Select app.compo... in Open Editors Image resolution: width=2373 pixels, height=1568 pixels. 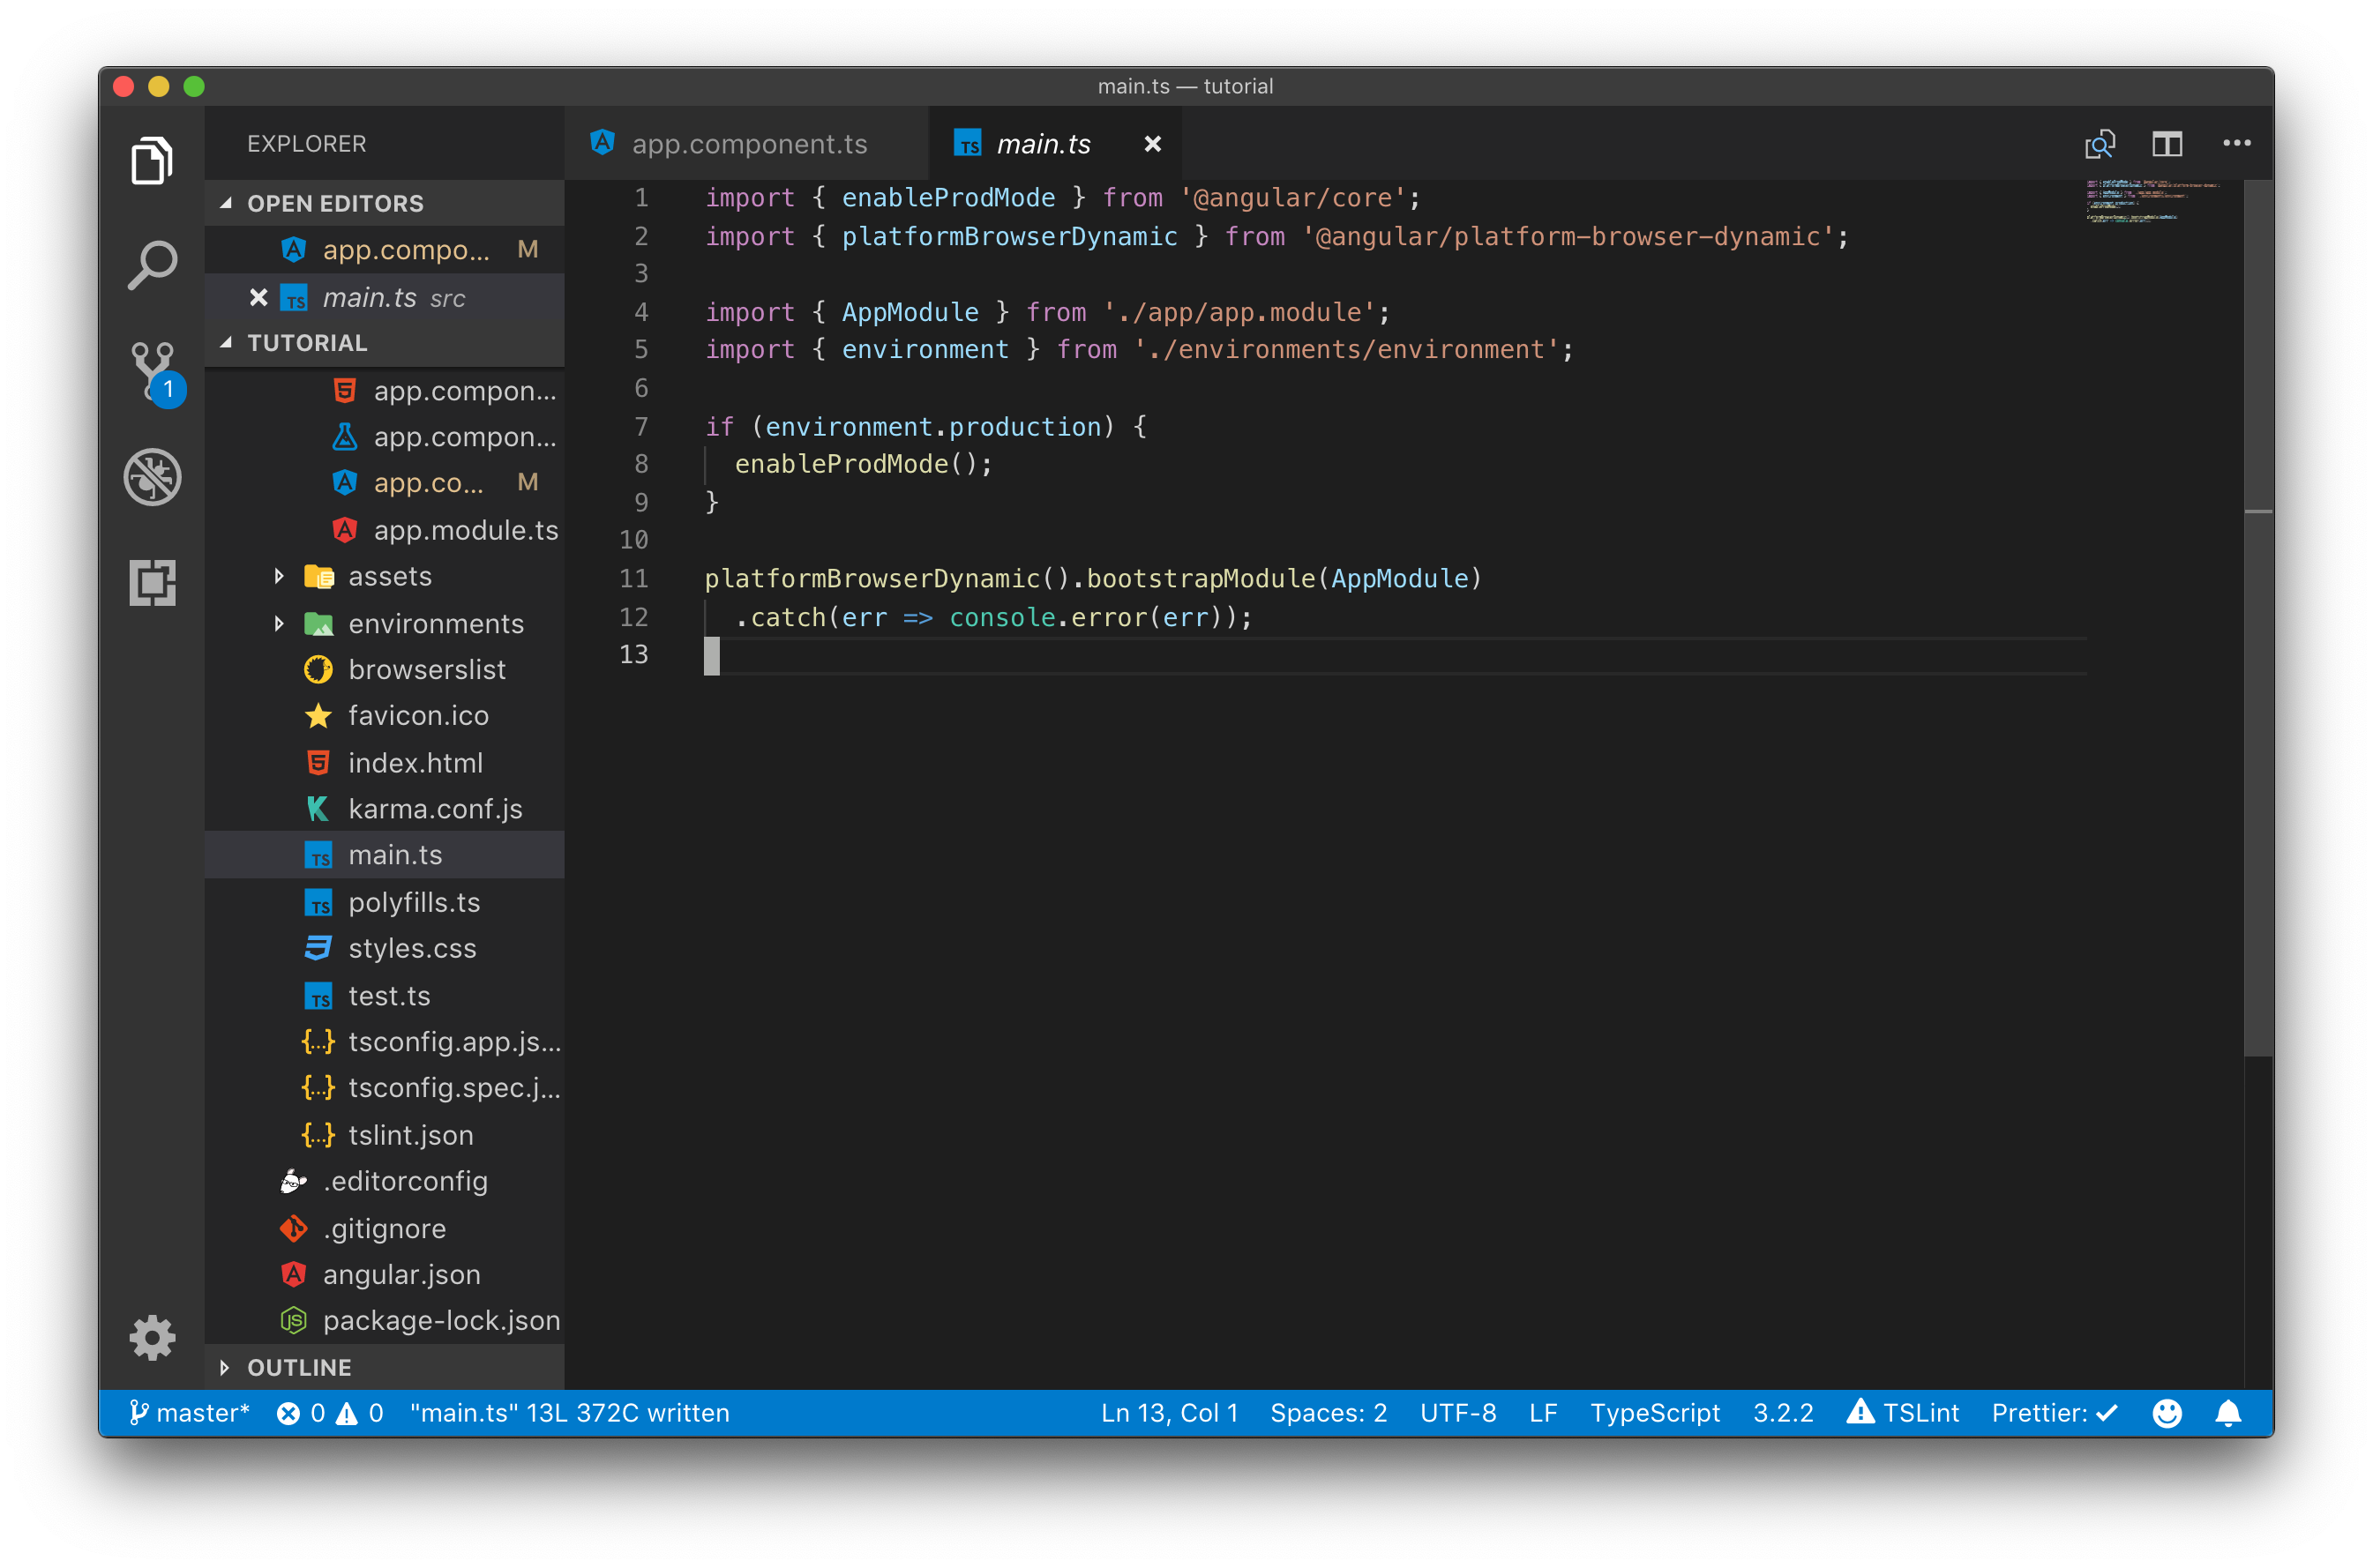(385, 250)
